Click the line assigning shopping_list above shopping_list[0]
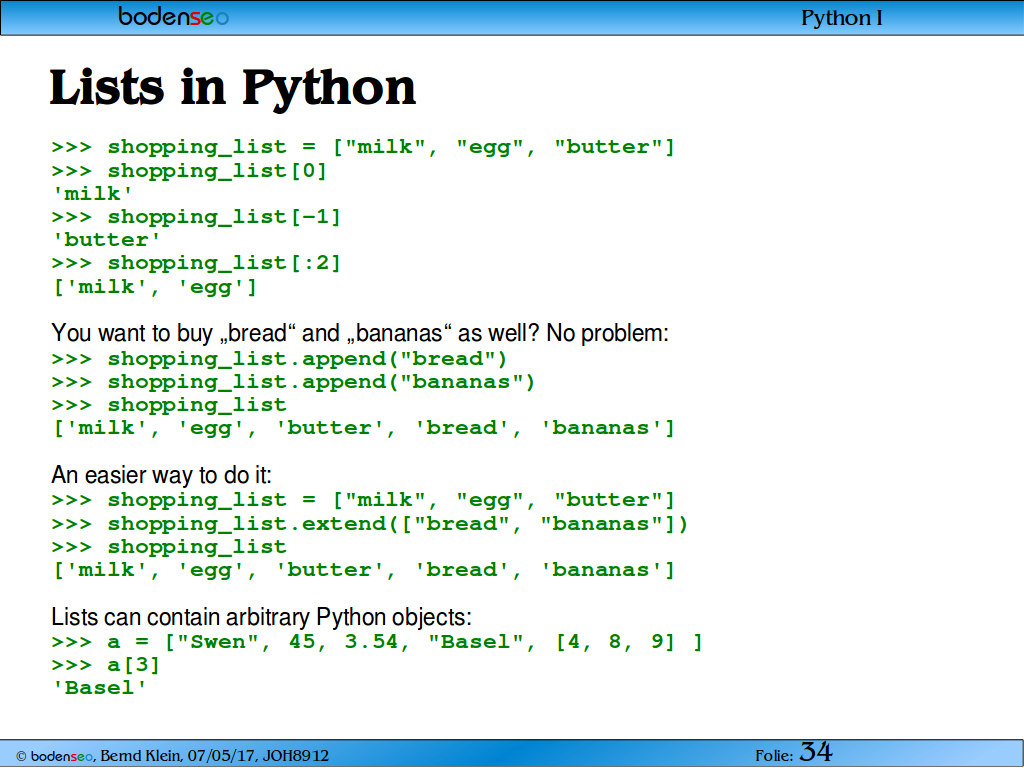The image size is (1024, 768). [363, 148]
